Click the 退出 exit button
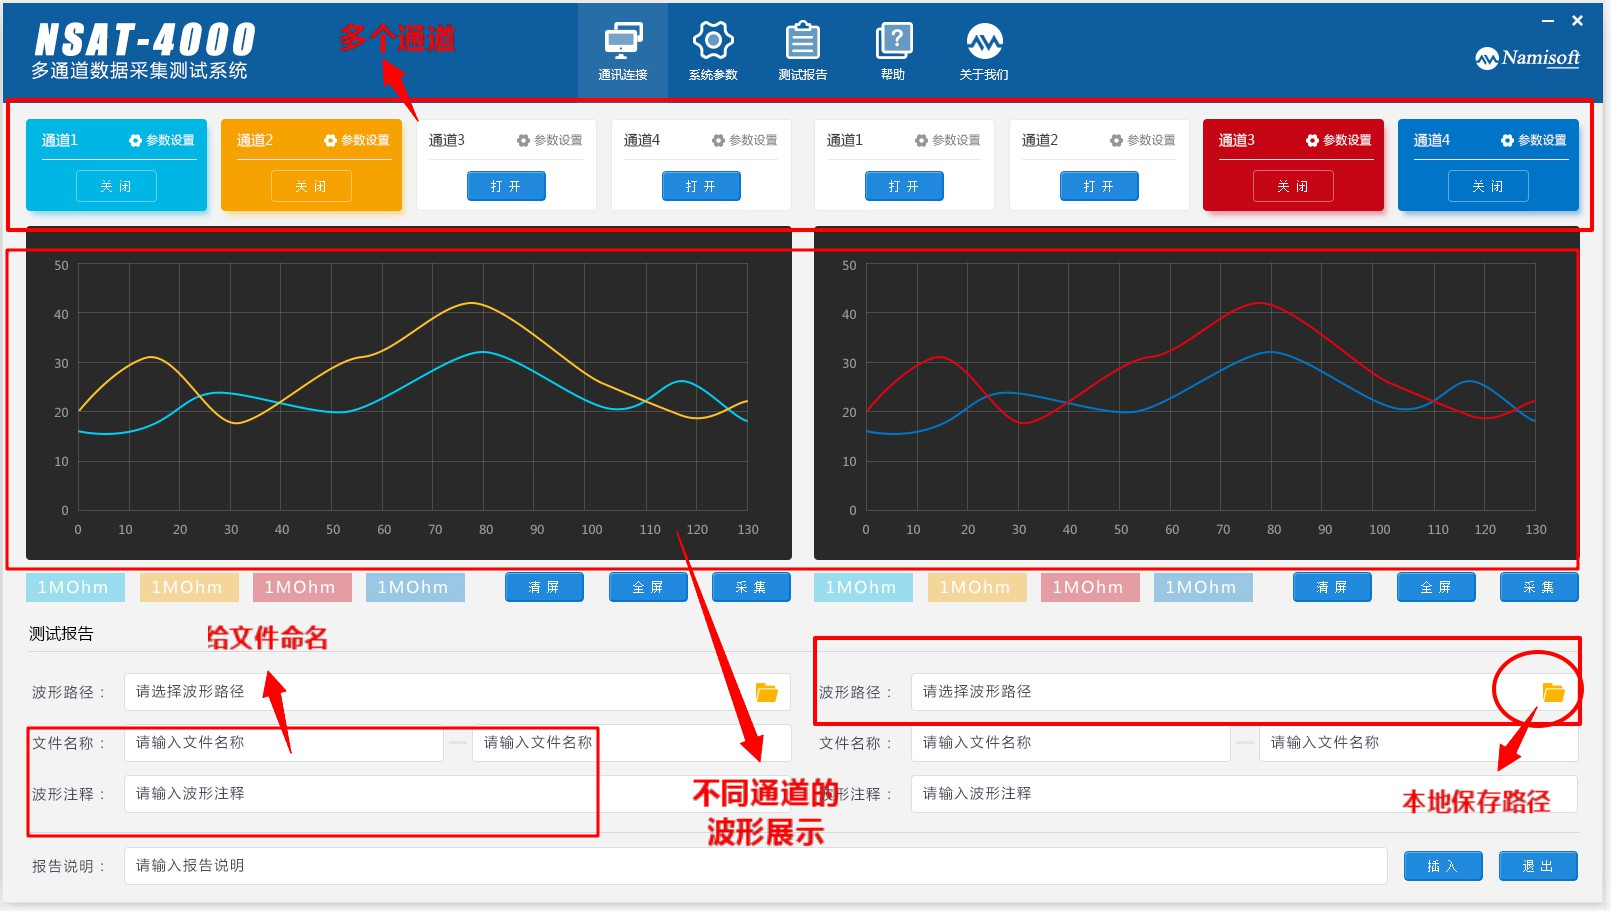 click(1538, 866)
